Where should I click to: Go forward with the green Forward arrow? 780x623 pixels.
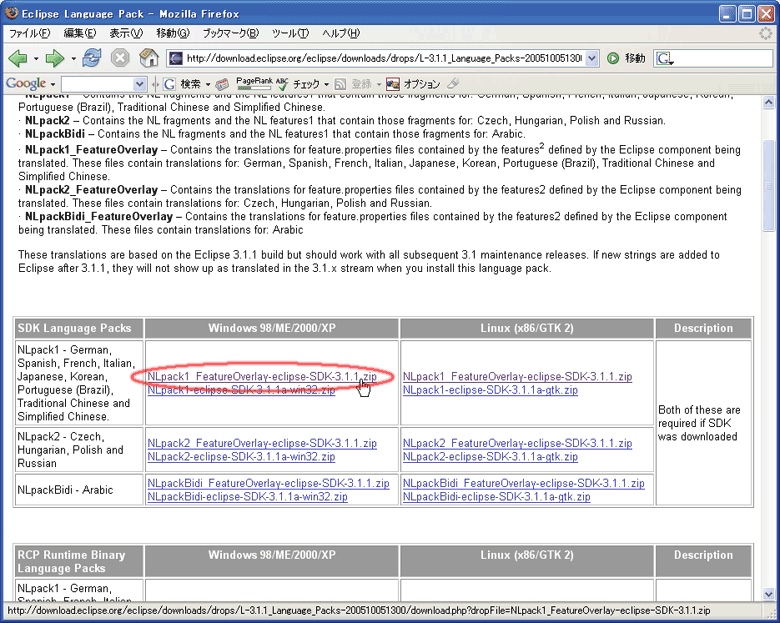click(55, 59)
